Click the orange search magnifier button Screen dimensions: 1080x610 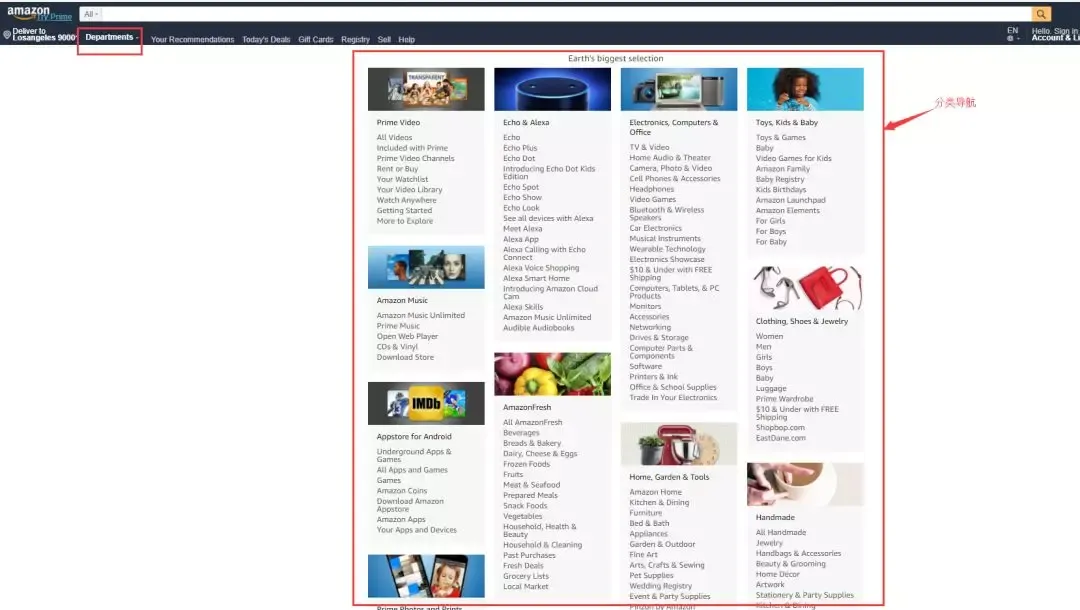(1041, 14)
